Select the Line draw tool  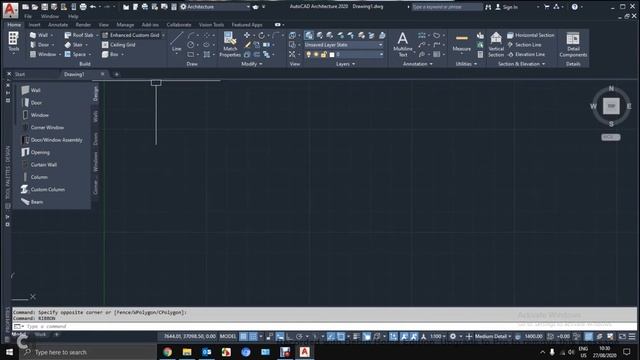click(x=176, y=42)
